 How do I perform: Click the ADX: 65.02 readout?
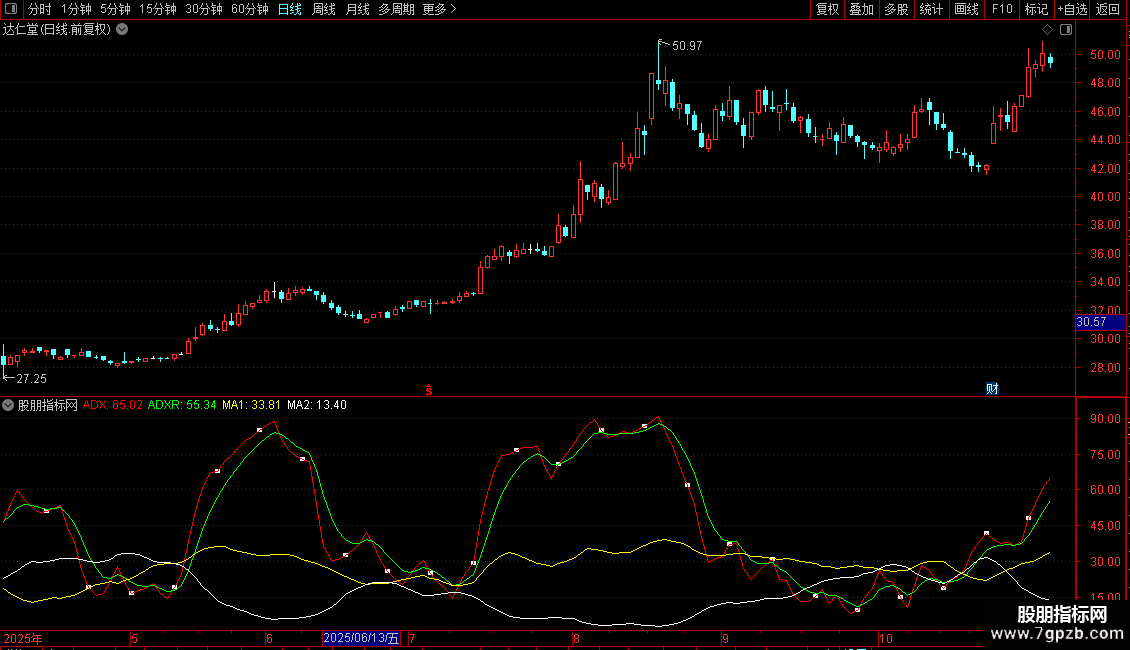click(x=112, y=405)
